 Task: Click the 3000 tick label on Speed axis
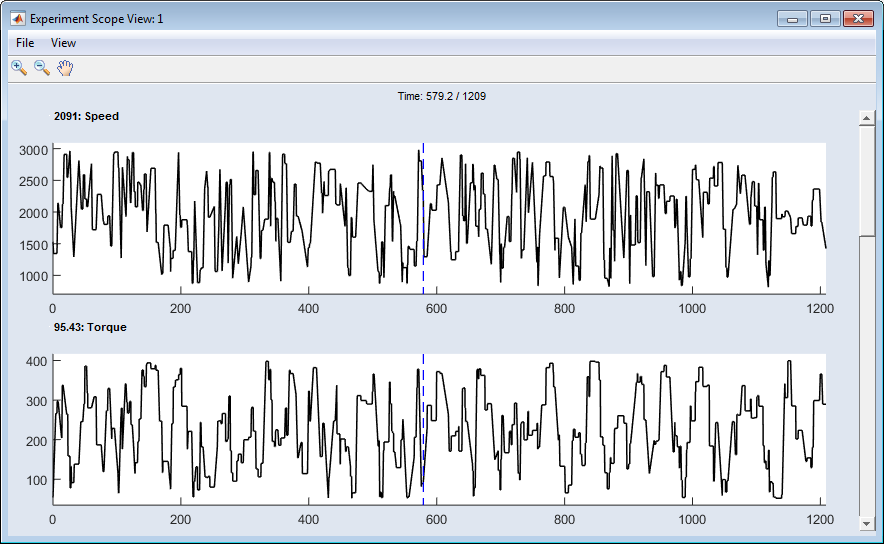point(34,150)
